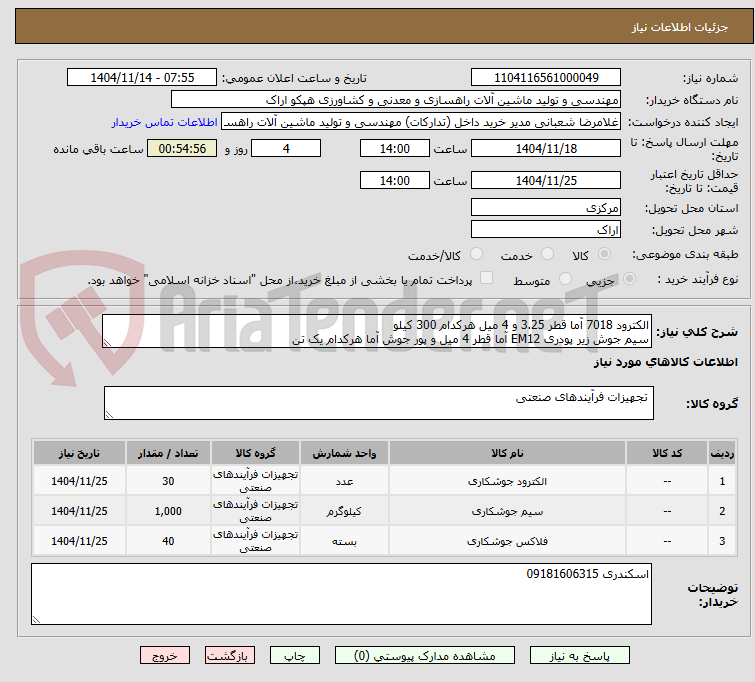Select the متوسط purchase type radio
This screenshot has height=682, width=755.
pyautogui.click(x=565, y=279)
